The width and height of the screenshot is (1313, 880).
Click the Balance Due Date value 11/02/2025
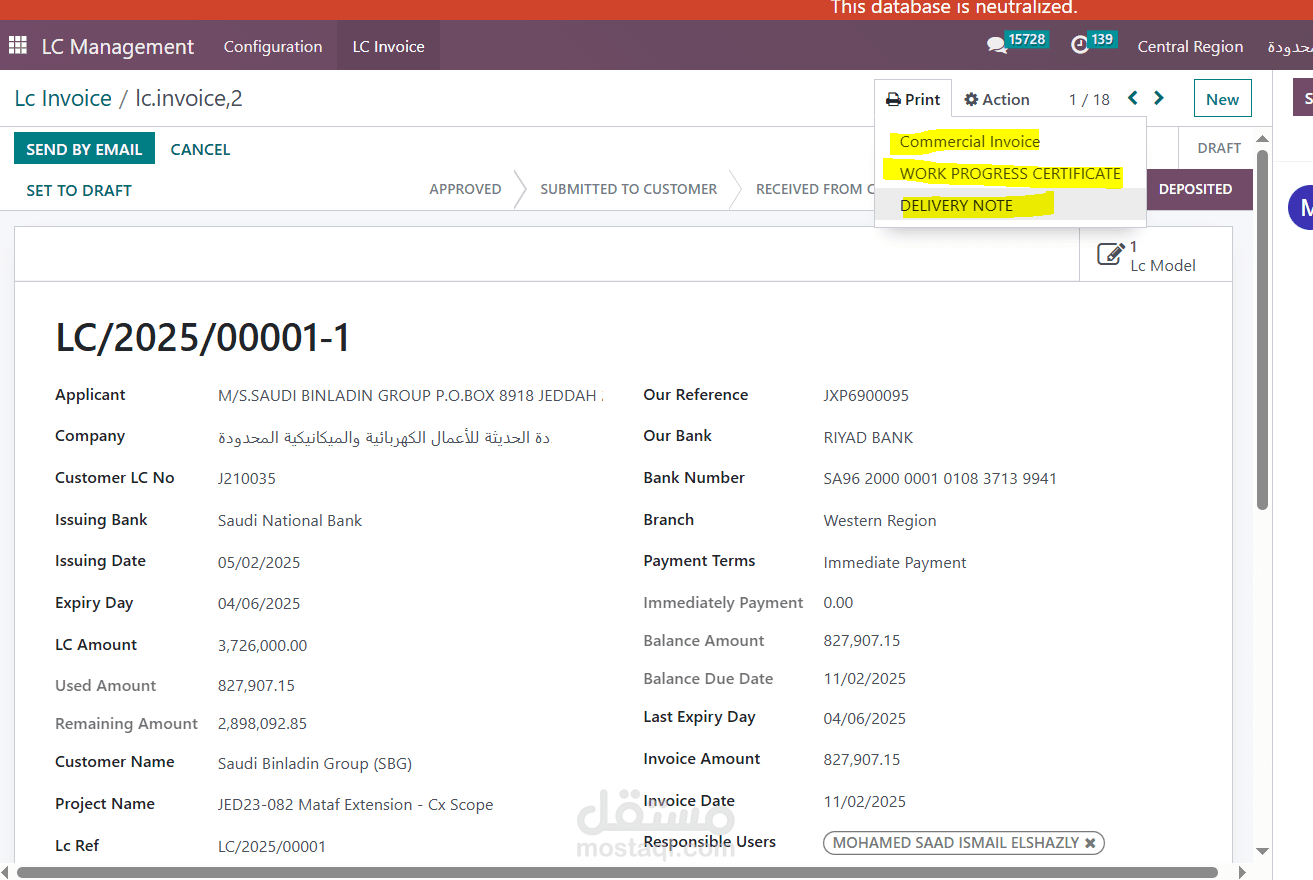(865, 678)
